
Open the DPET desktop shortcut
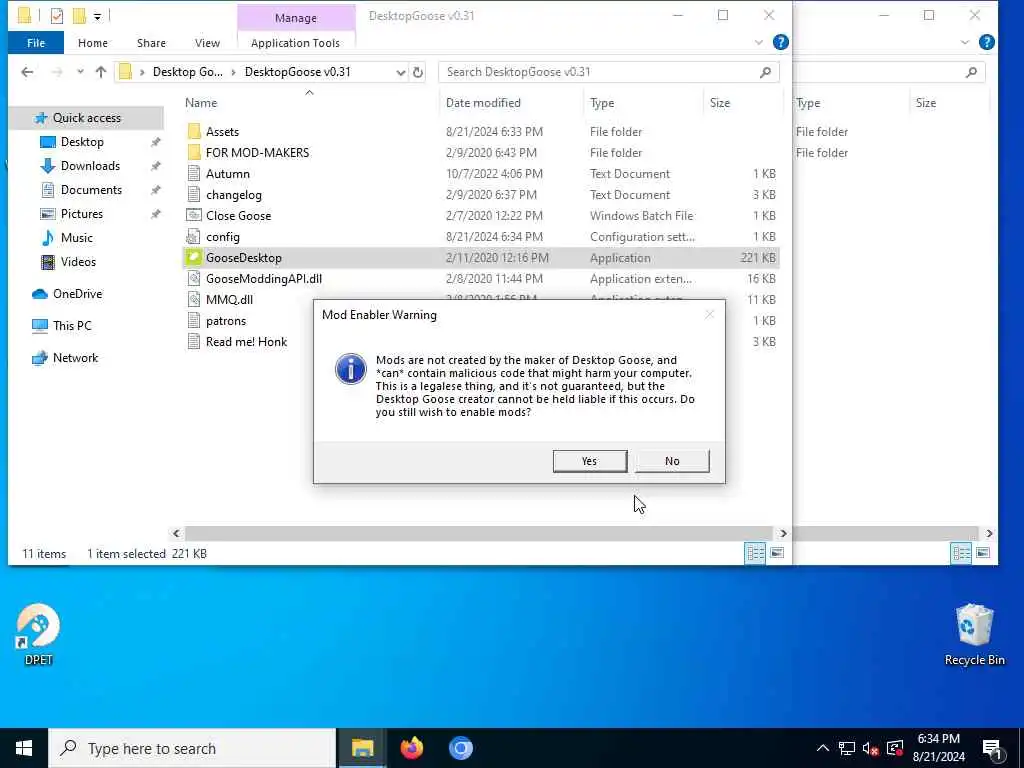click(x=38, y=634)
